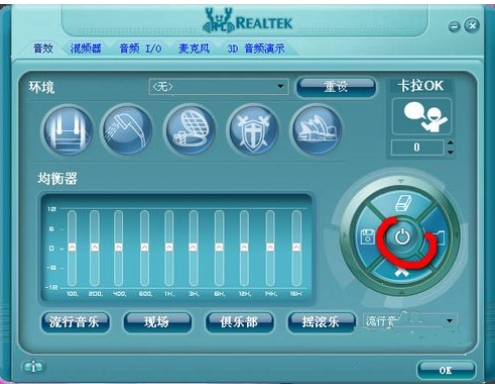Click the karaoke voice cancellation icon
The width and height of the screenshot is (495, 384).
[422, 117]
